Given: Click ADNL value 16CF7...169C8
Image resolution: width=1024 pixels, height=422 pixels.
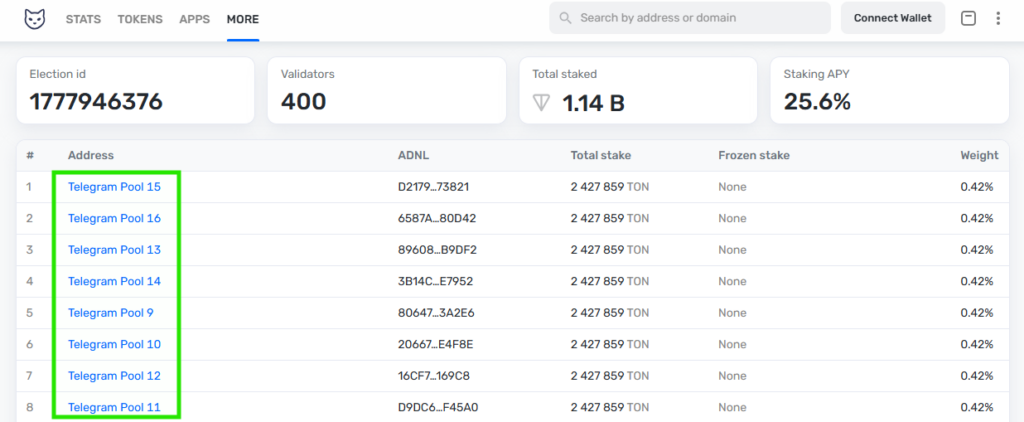Looking at the screenshot, I should click(x=434, y=376).
